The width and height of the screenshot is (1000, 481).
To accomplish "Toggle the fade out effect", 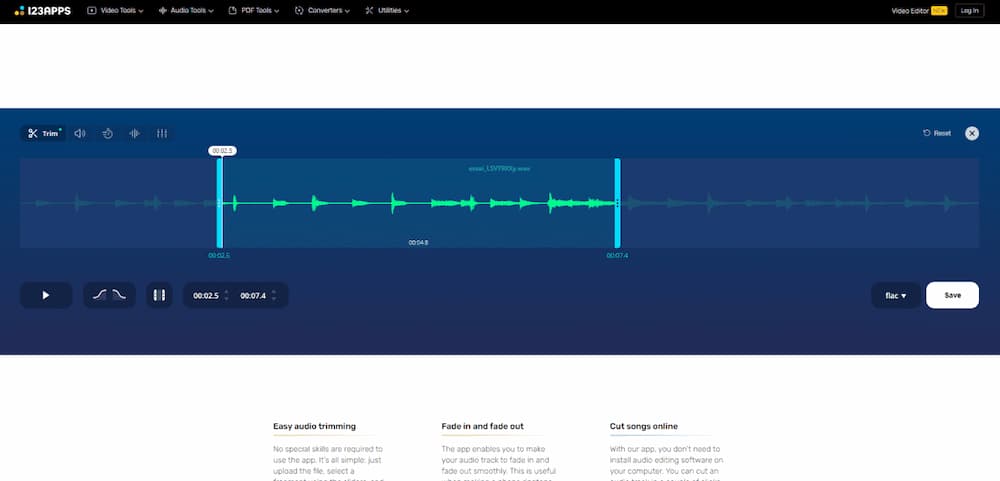I will [119, 295].
